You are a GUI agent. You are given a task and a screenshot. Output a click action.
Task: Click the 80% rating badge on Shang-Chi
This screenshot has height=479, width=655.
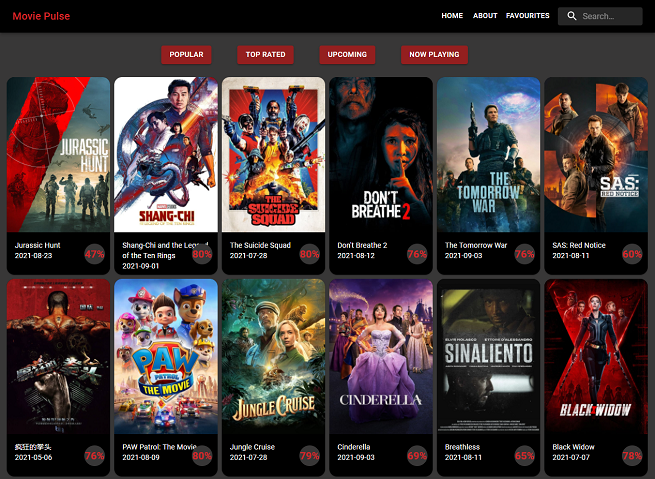pos(202,254)
